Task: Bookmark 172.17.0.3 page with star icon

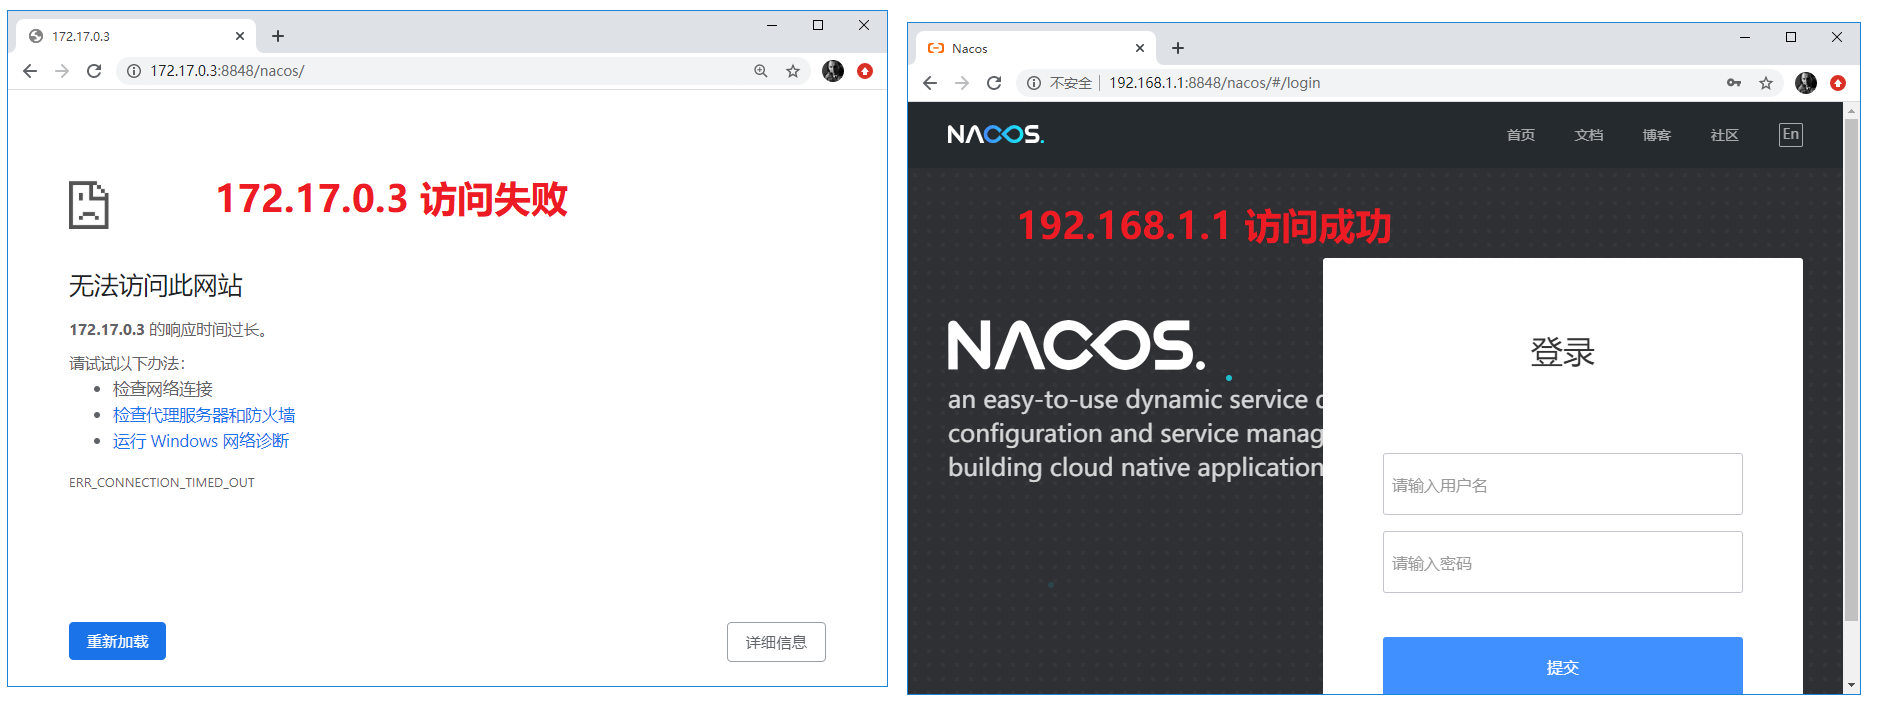Action: (x=793, y=71)
